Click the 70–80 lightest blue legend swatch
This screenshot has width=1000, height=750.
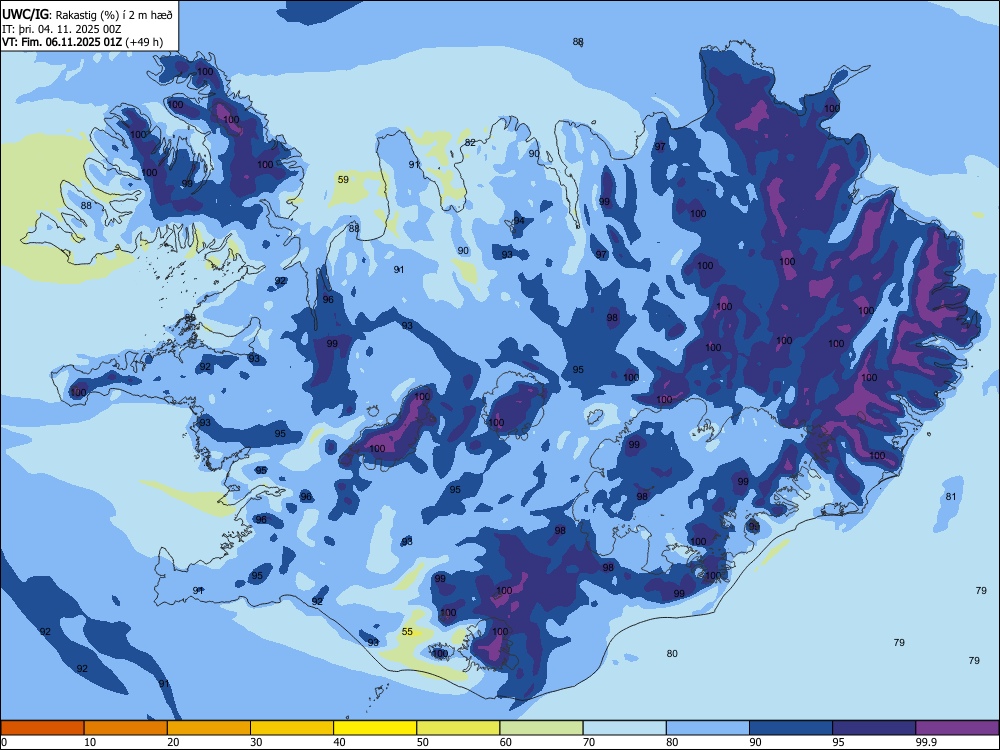(x=624, y=728)
